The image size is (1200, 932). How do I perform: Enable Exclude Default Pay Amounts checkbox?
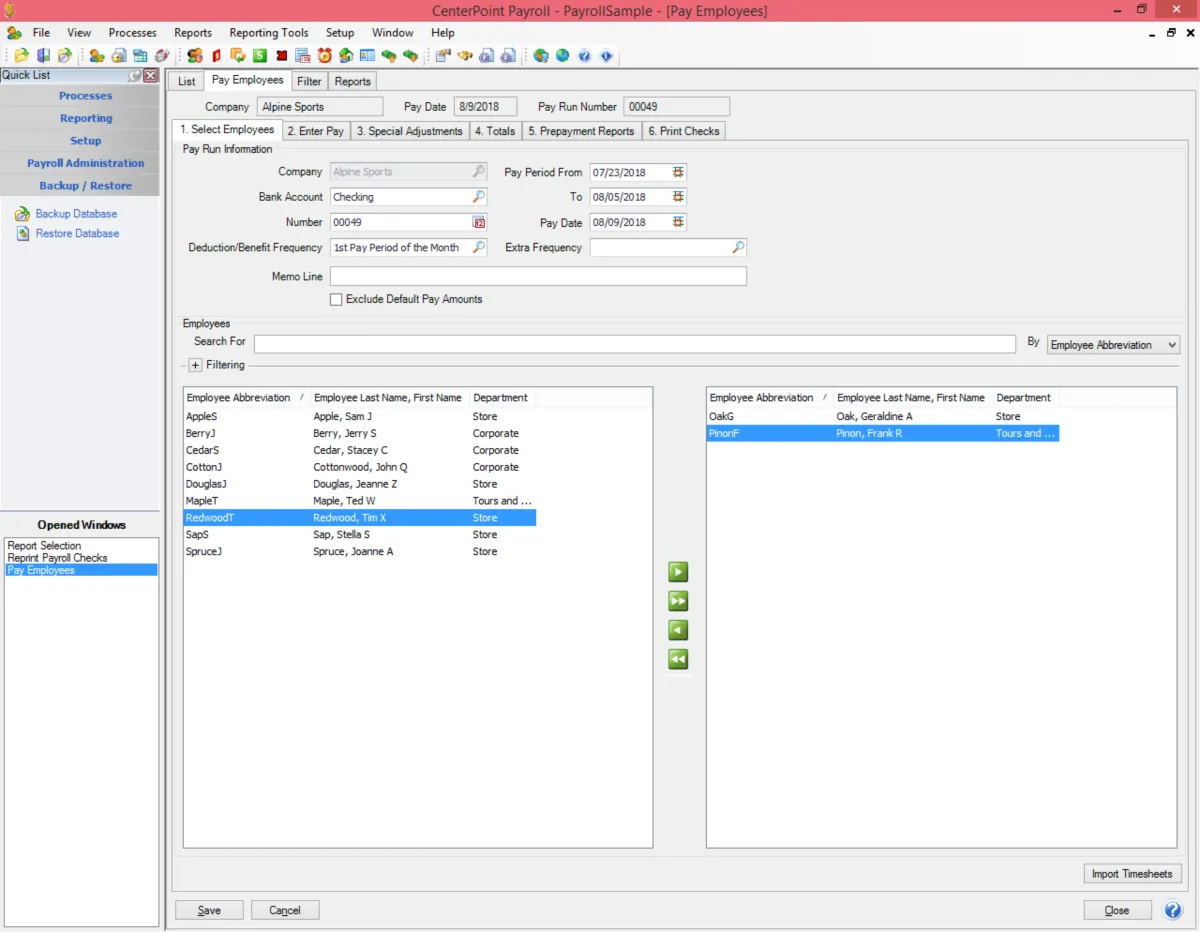click(x=336, y=299)
